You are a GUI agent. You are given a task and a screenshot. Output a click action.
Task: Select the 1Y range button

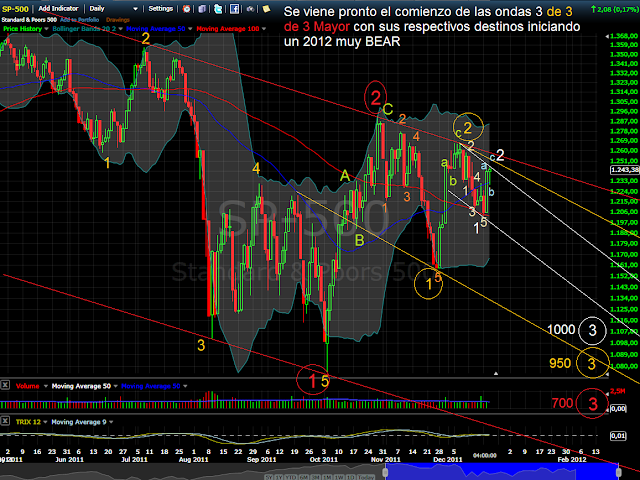coord(278,477)
